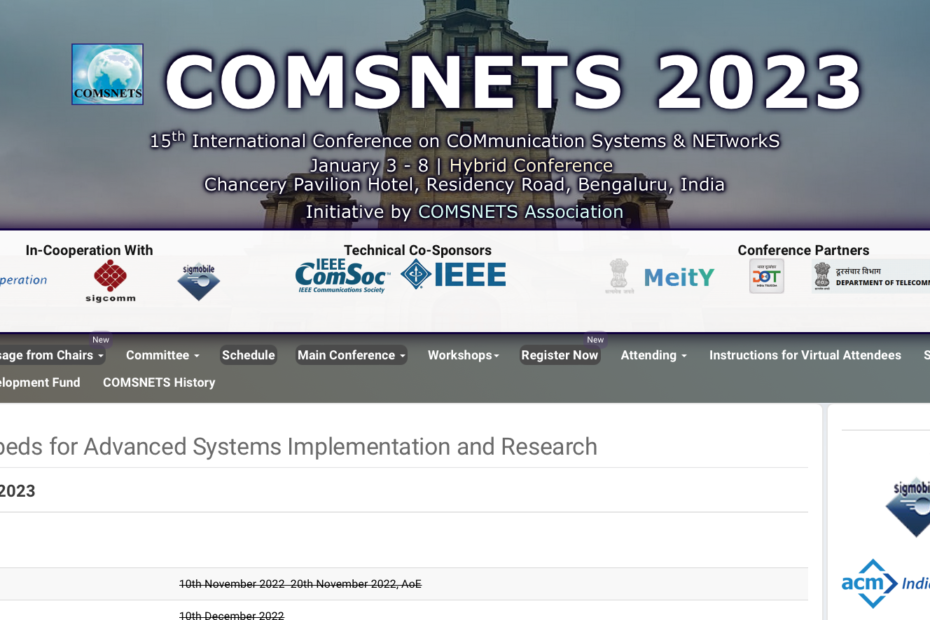Click the COMSNETS globe logo

pyautogui.click(x=107, y=74)
